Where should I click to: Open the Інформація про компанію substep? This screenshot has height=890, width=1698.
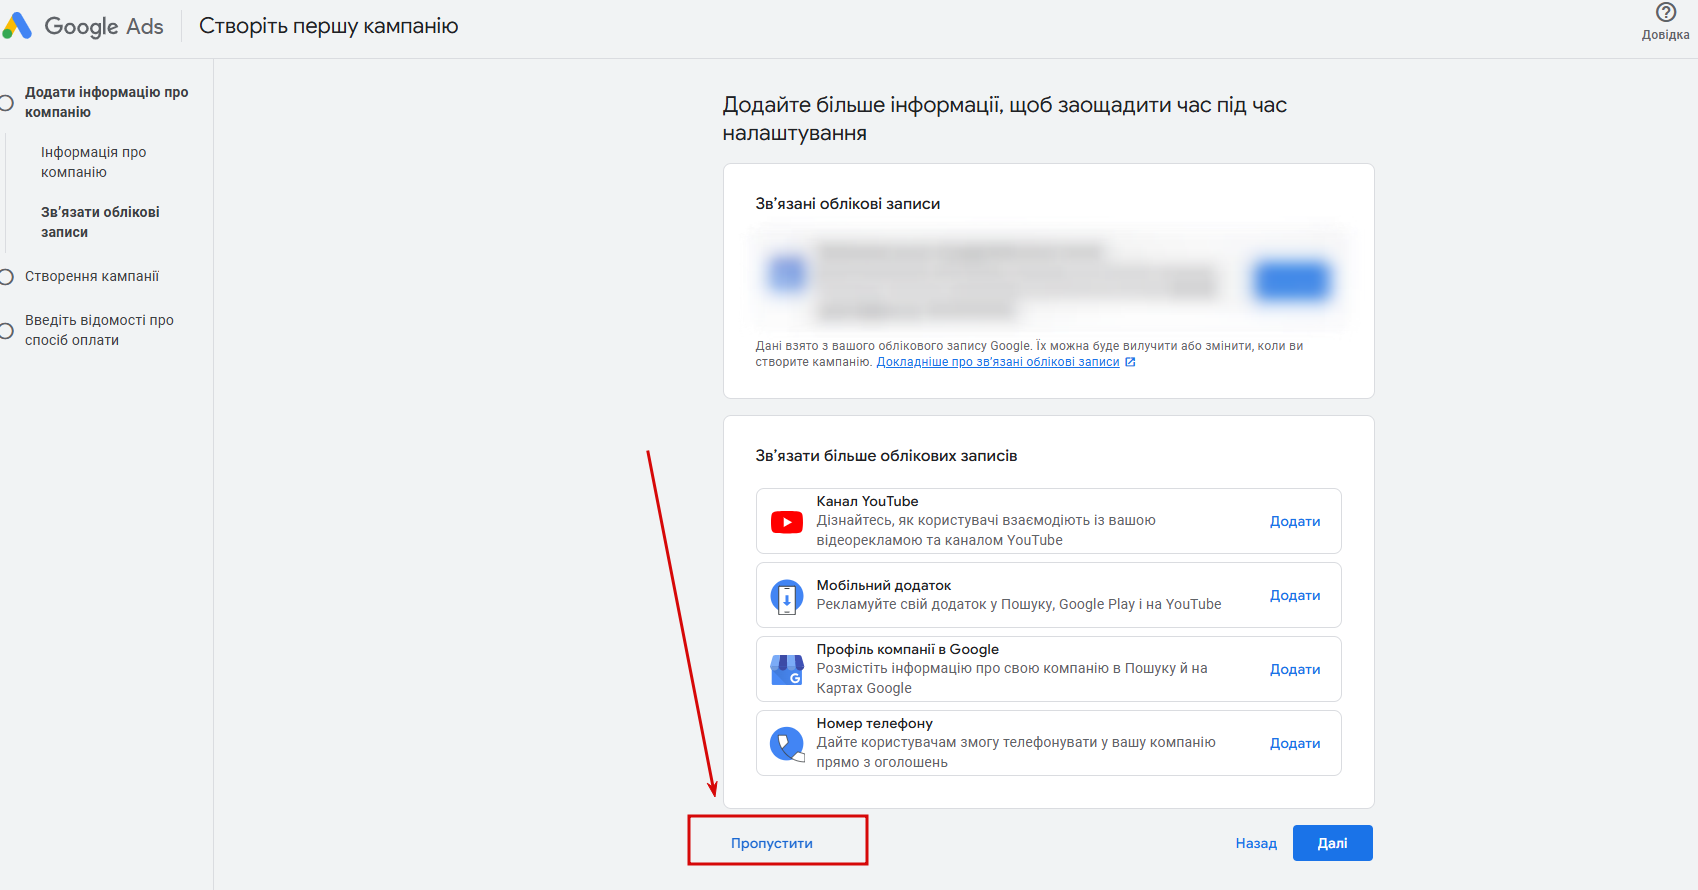pos(94,162)
